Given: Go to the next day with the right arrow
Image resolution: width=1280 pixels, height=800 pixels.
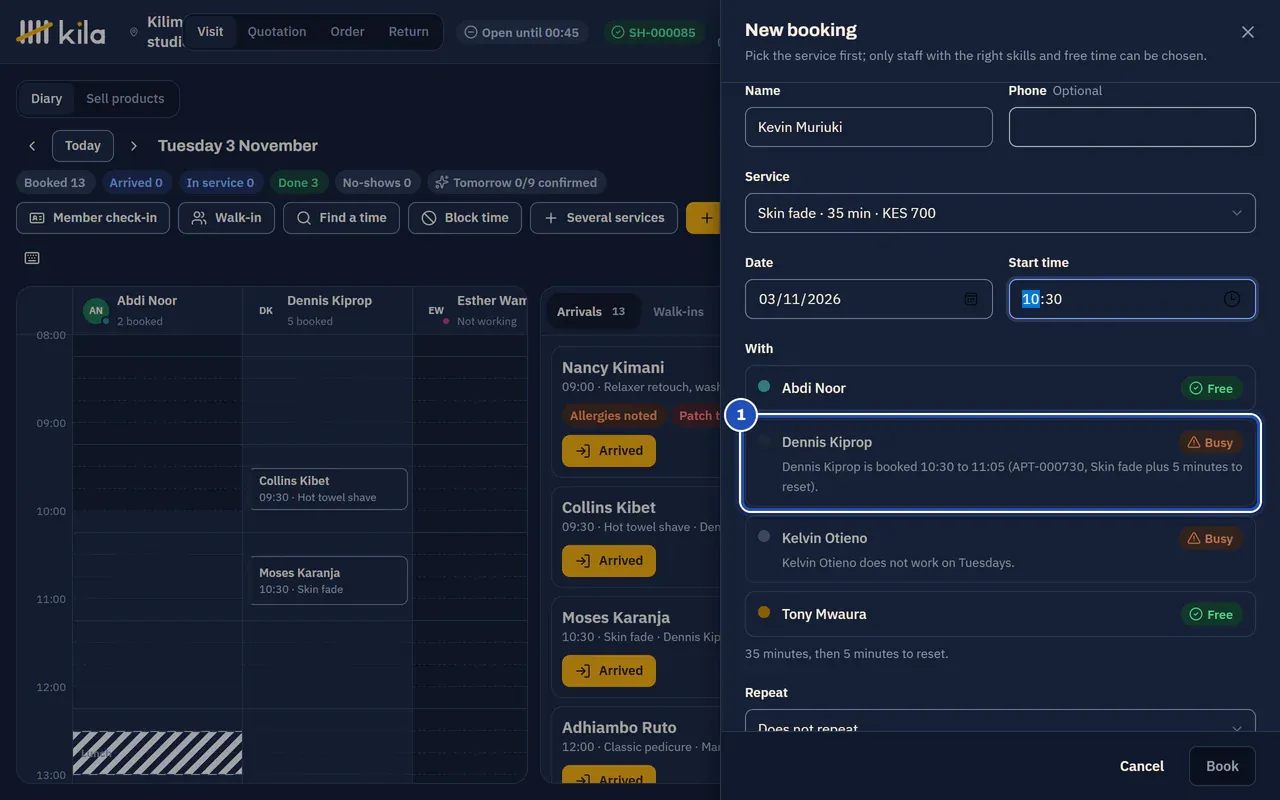Looking at the screenshot, I should click(x=134, y=146).
